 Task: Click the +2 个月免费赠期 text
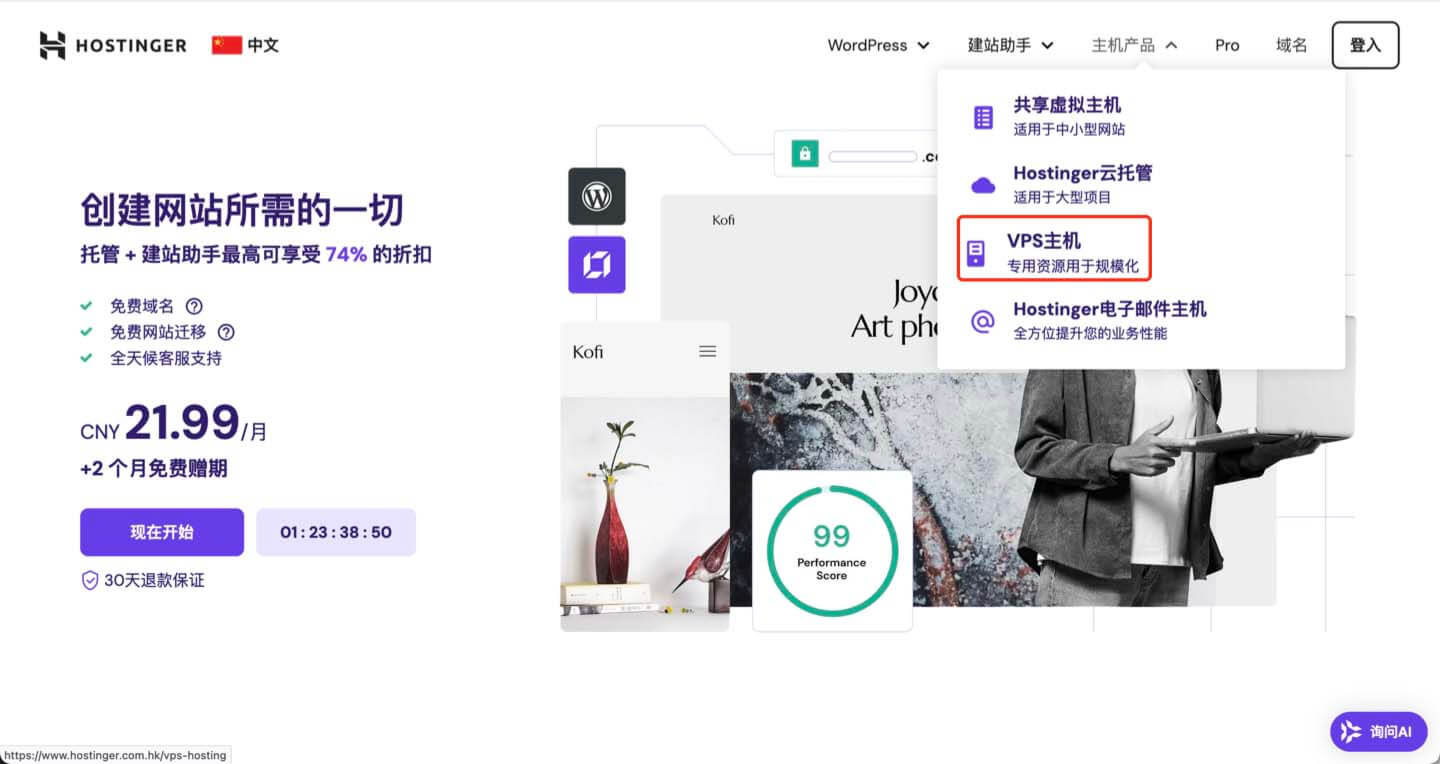point(154,468)
